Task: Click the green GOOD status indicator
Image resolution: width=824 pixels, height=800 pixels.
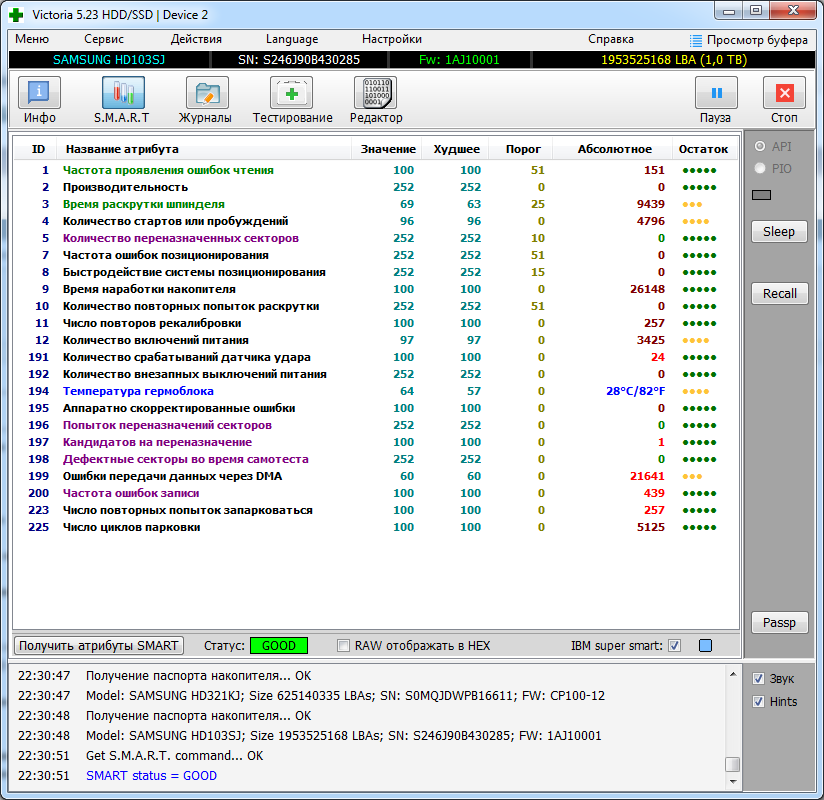Action: tap(279, 645)
